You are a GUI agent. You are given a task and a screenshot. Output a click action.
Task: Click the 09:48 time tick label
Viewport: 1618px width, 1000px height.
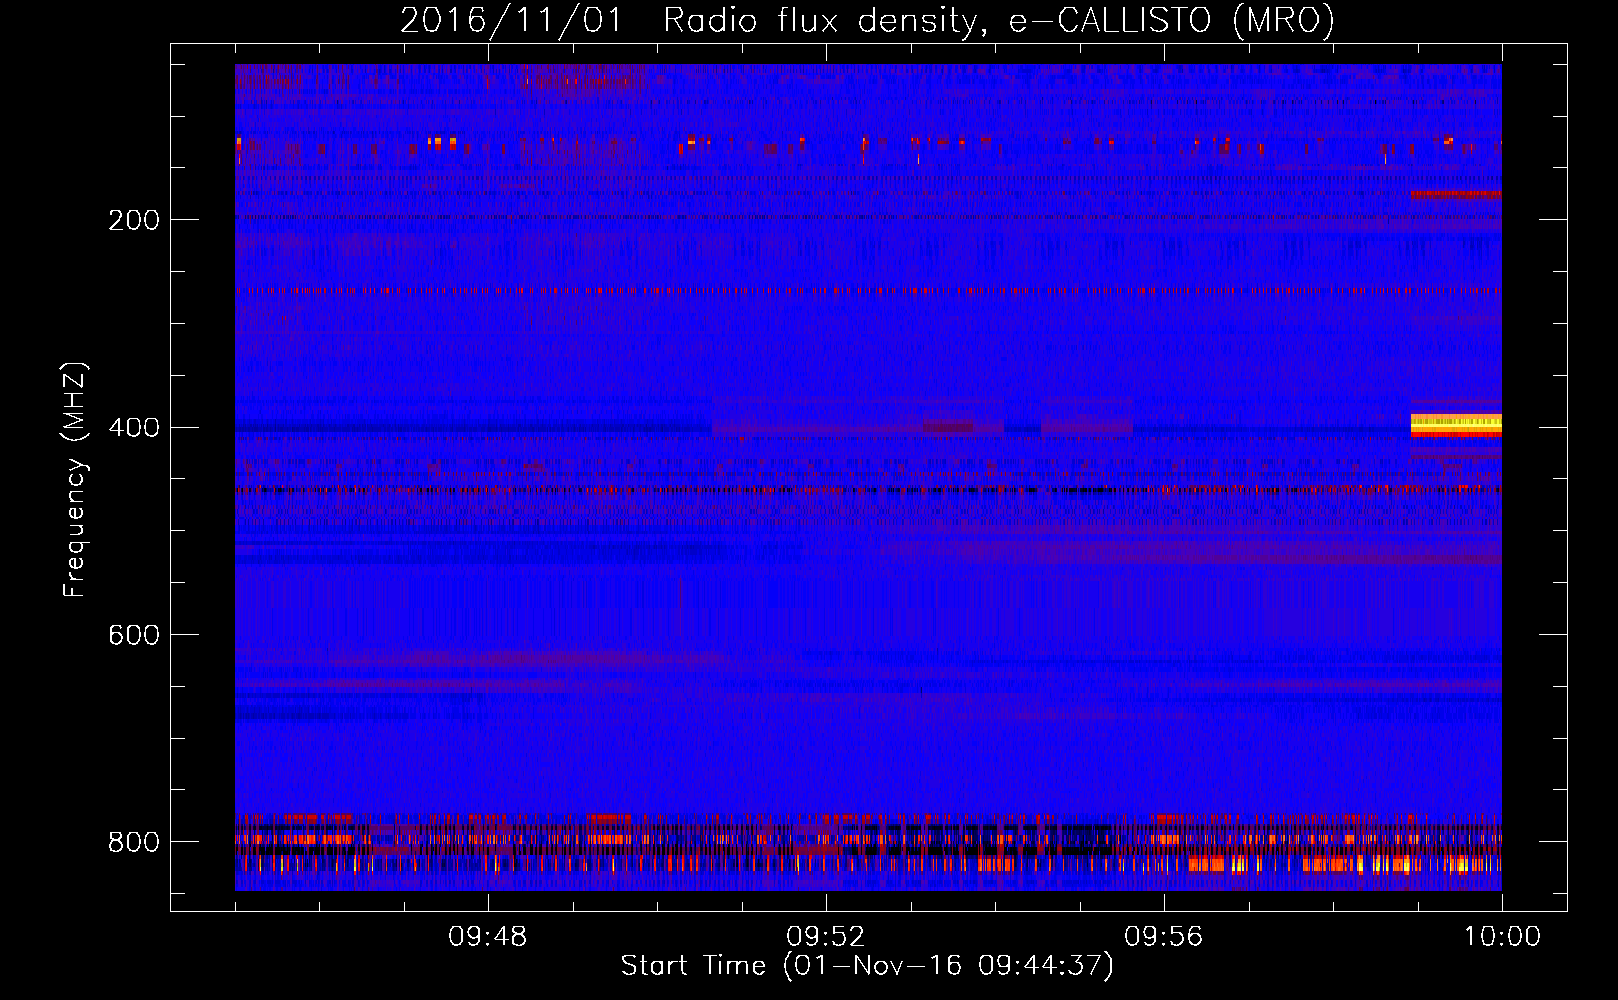(488, 937)
